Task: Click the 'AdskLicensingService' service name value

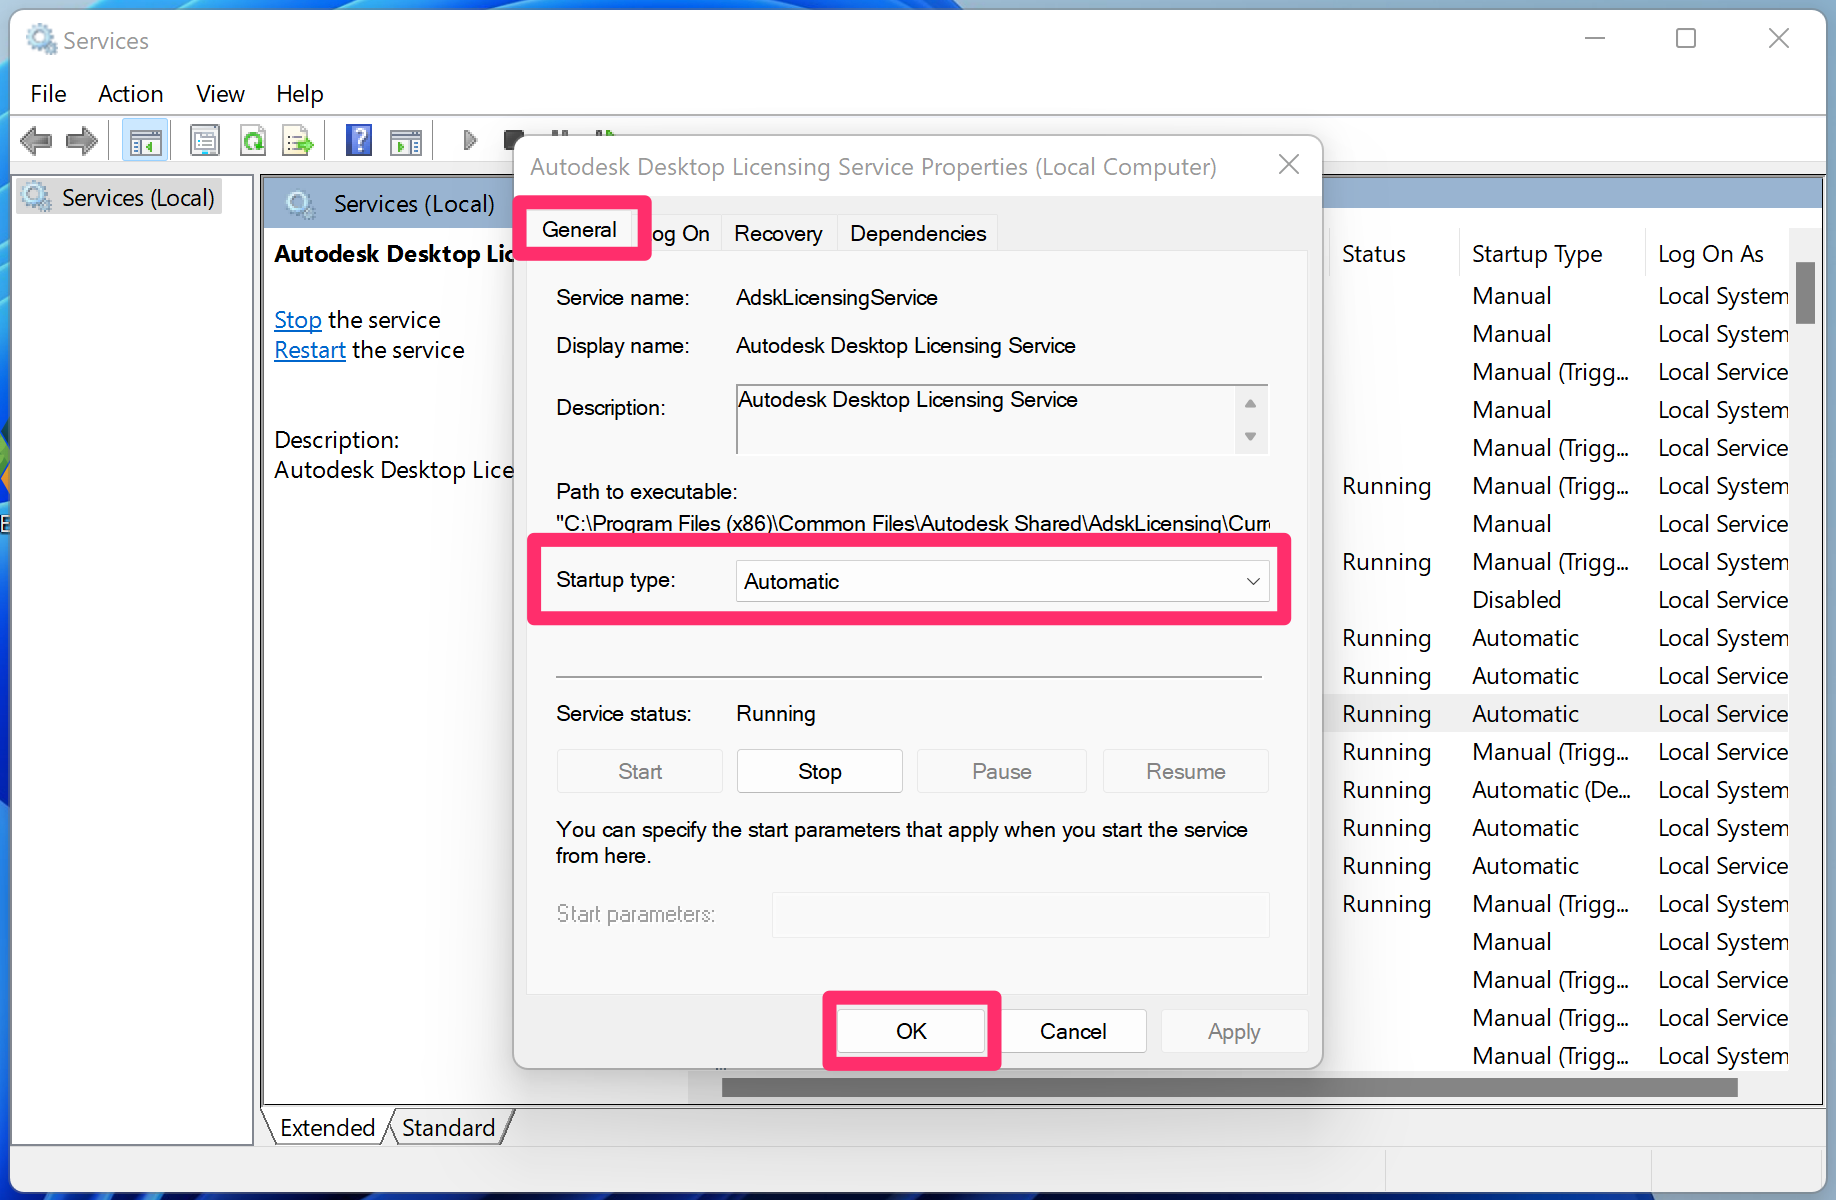Action: 836,297
